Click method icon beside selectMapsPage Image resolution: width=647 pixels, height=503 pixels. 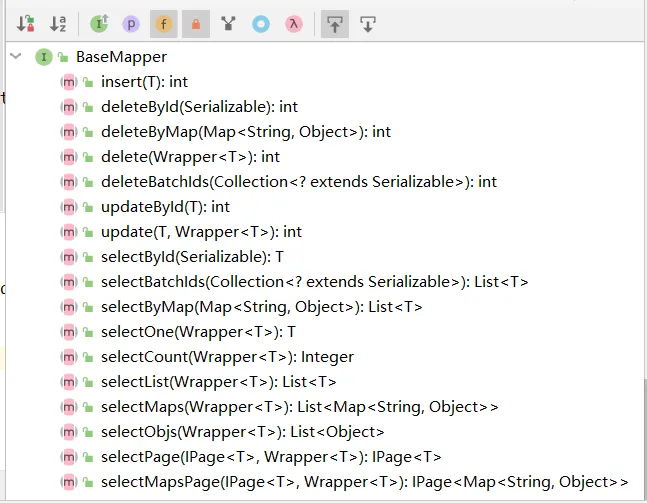pos(69,482)
